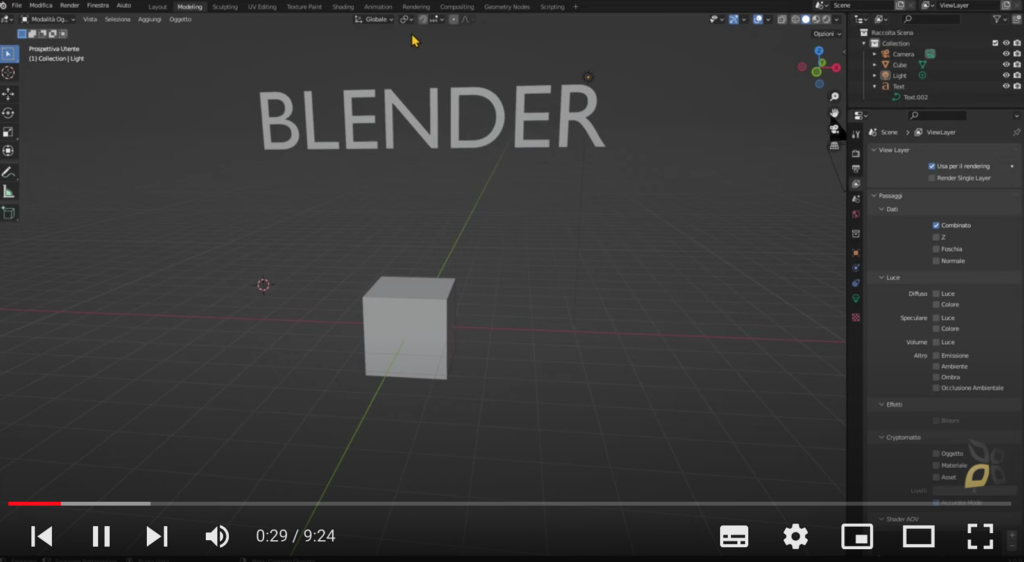
Task: Select the Add Cube tool
Action: coord(8,213)
